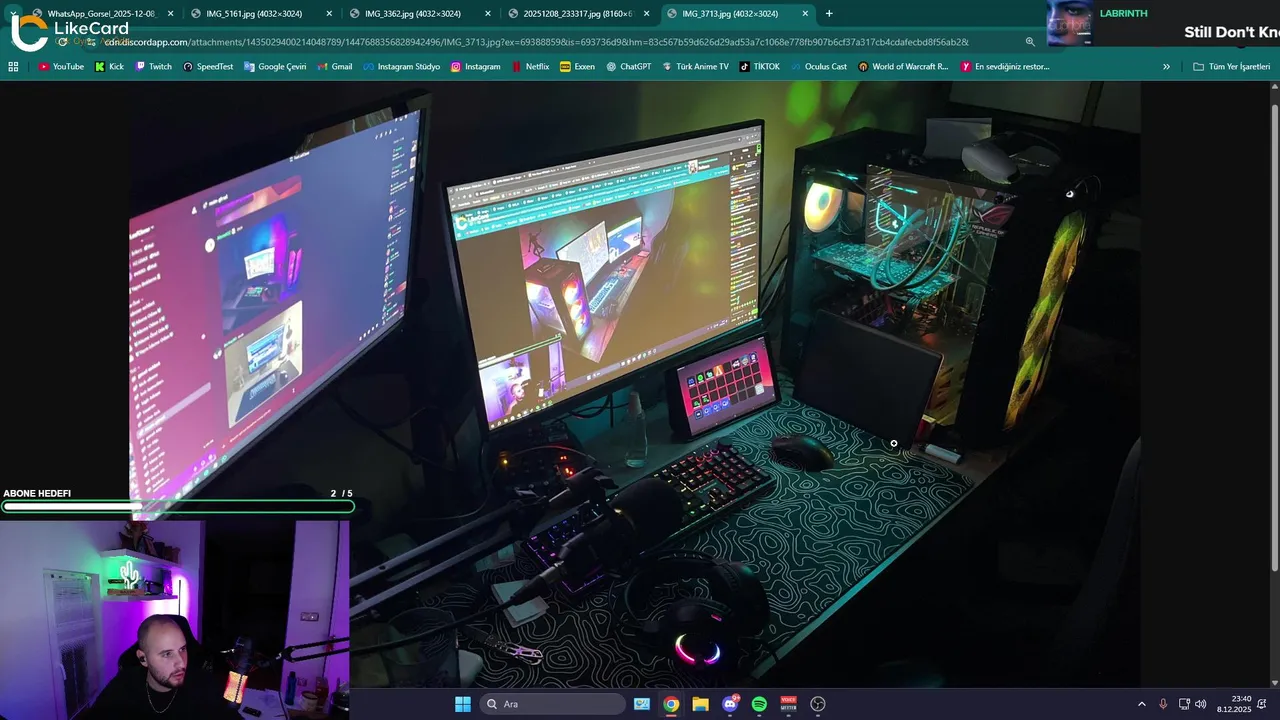Click the microphone tray icon
This screenshot has width=1280, height=720.
(1163, 704)
